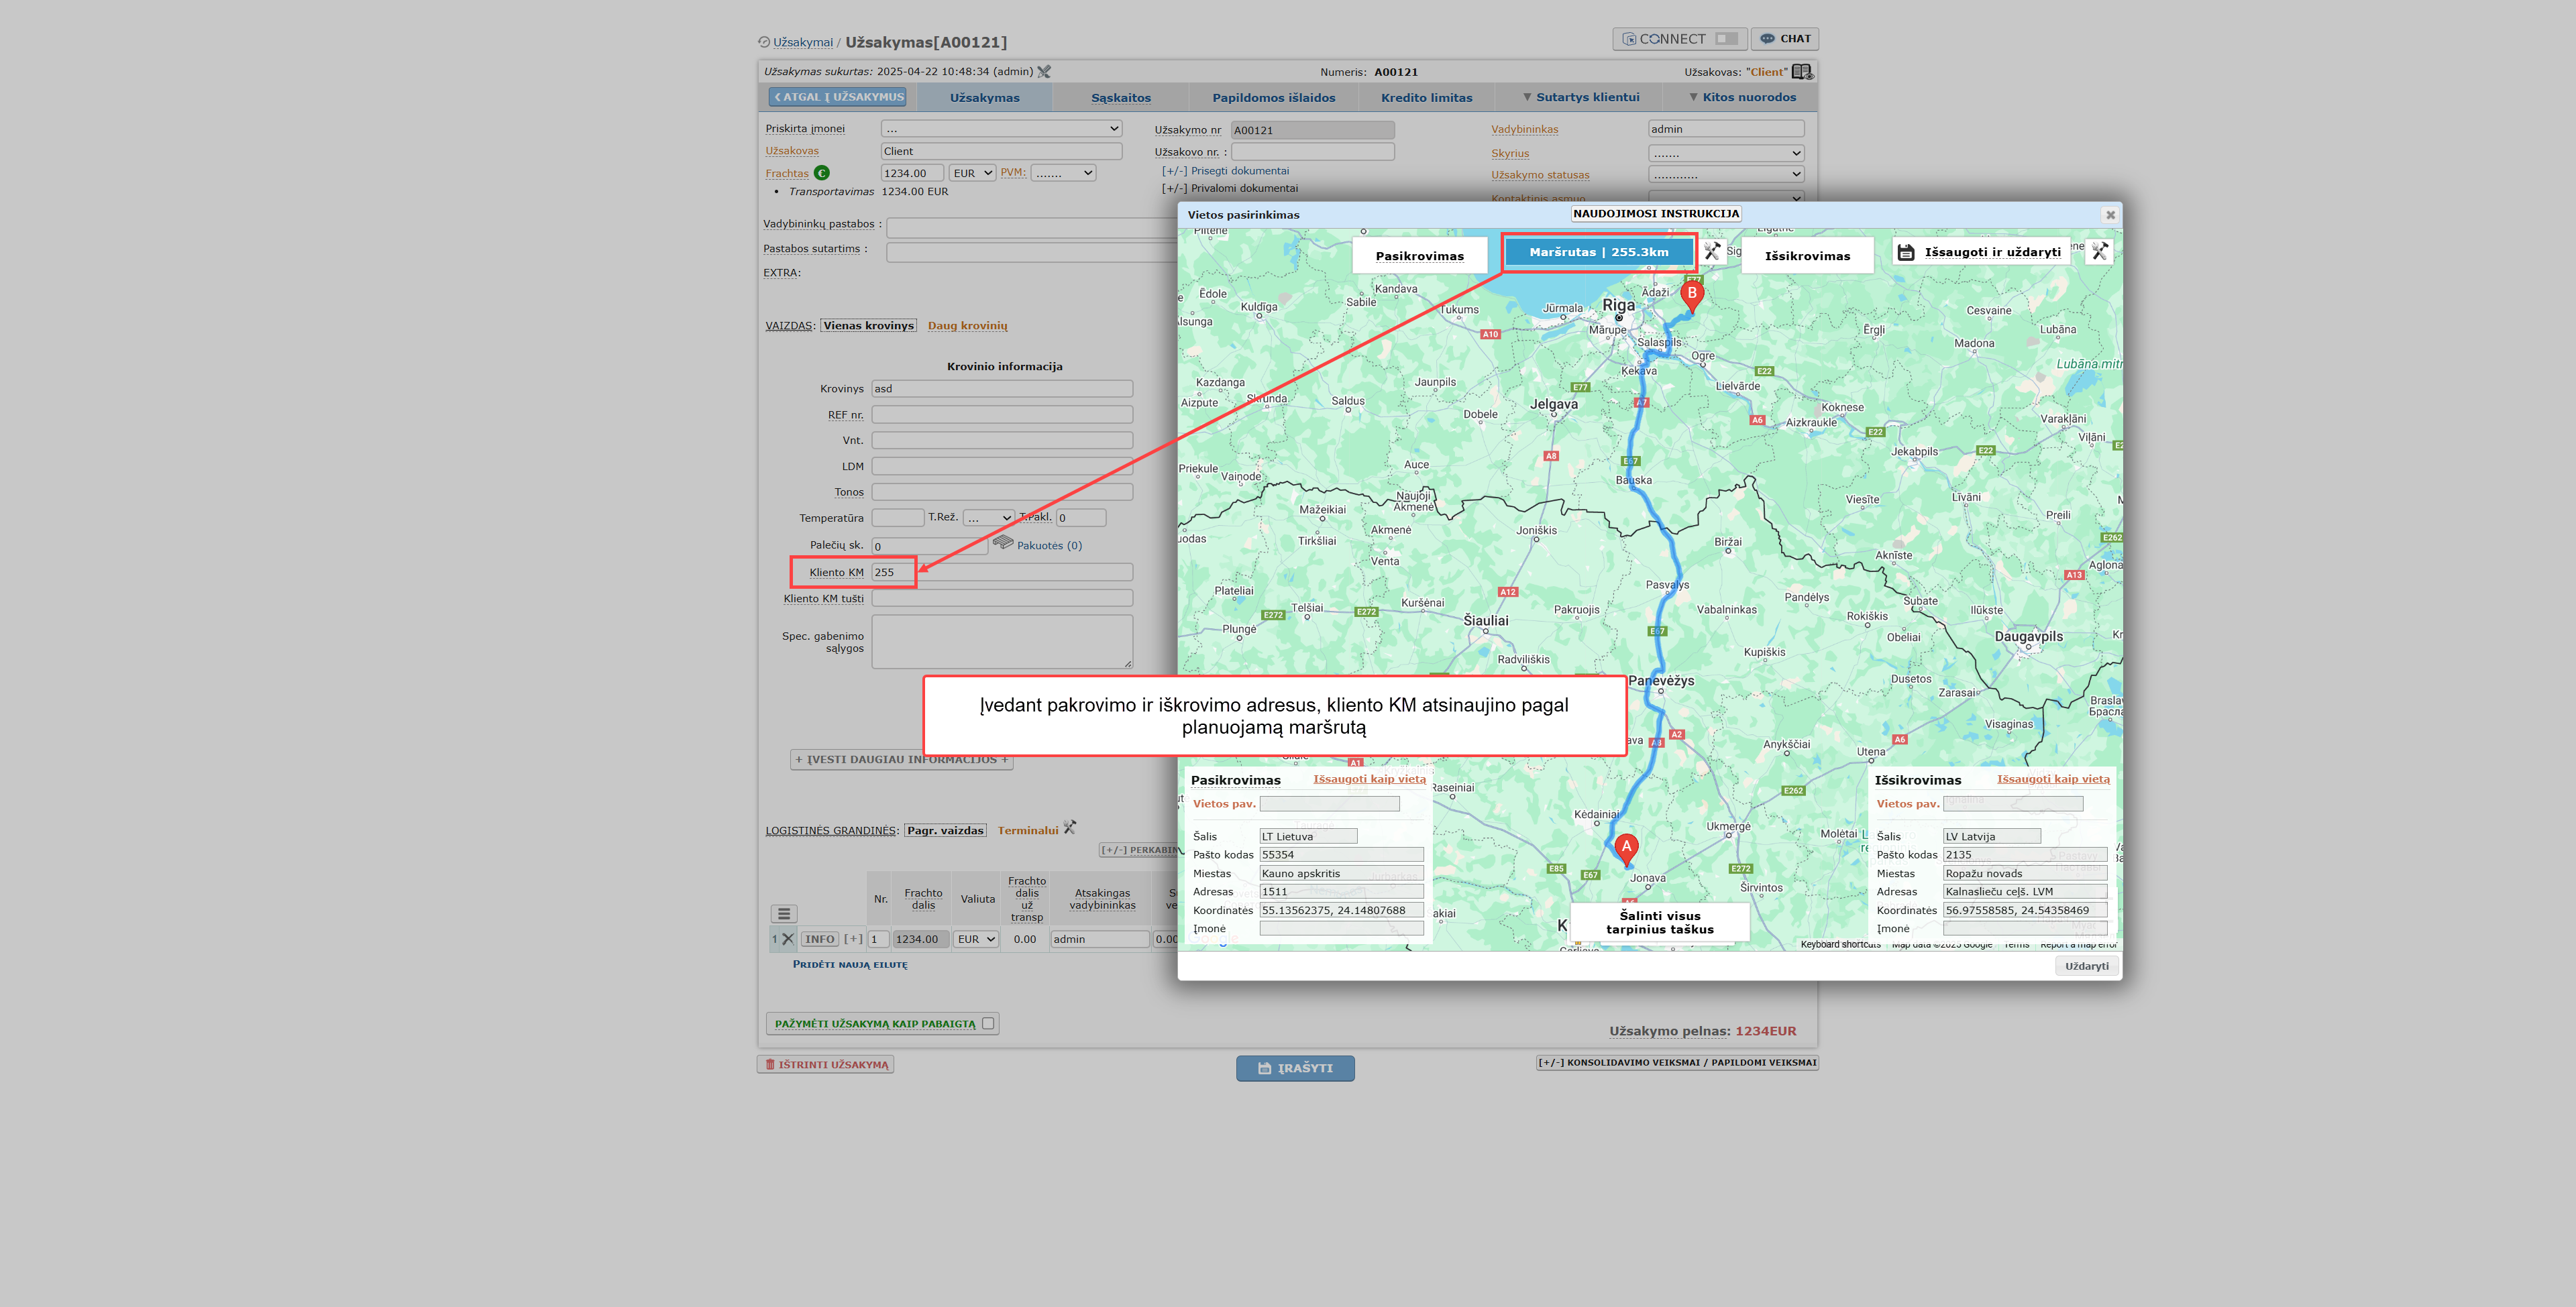Click Pridėti naują eilutę link
This screenshot has width=2576, height=1307.
tap(850, 965)
